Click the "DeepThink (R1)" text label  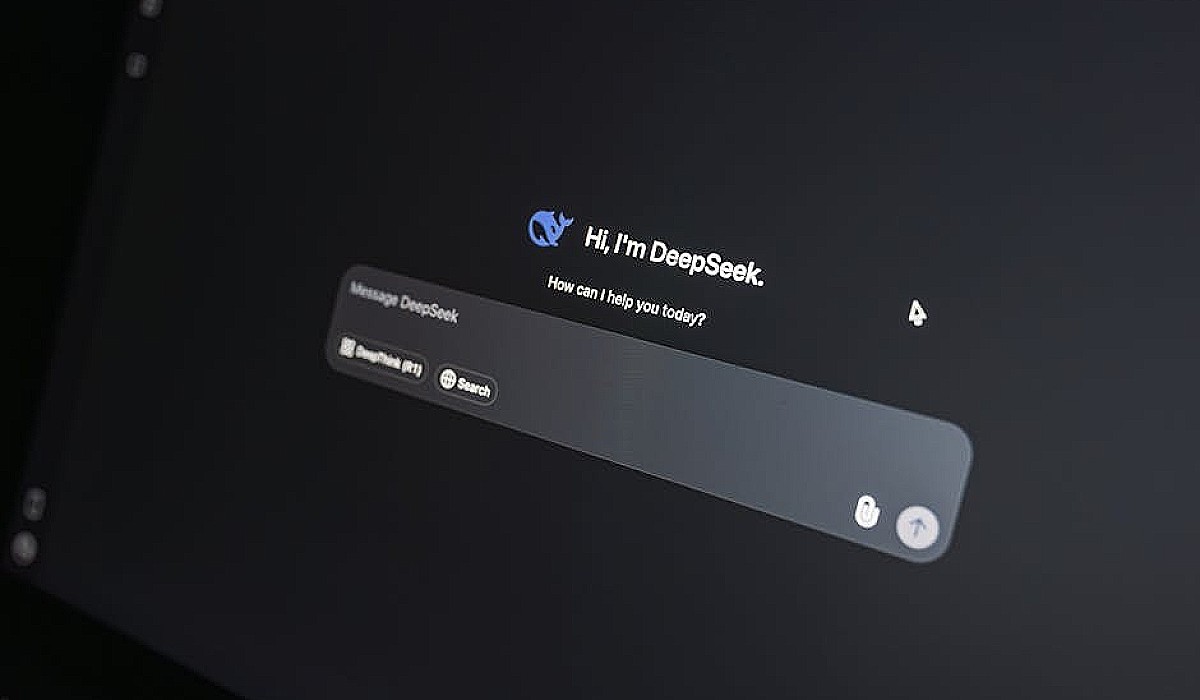pos(390,362)
